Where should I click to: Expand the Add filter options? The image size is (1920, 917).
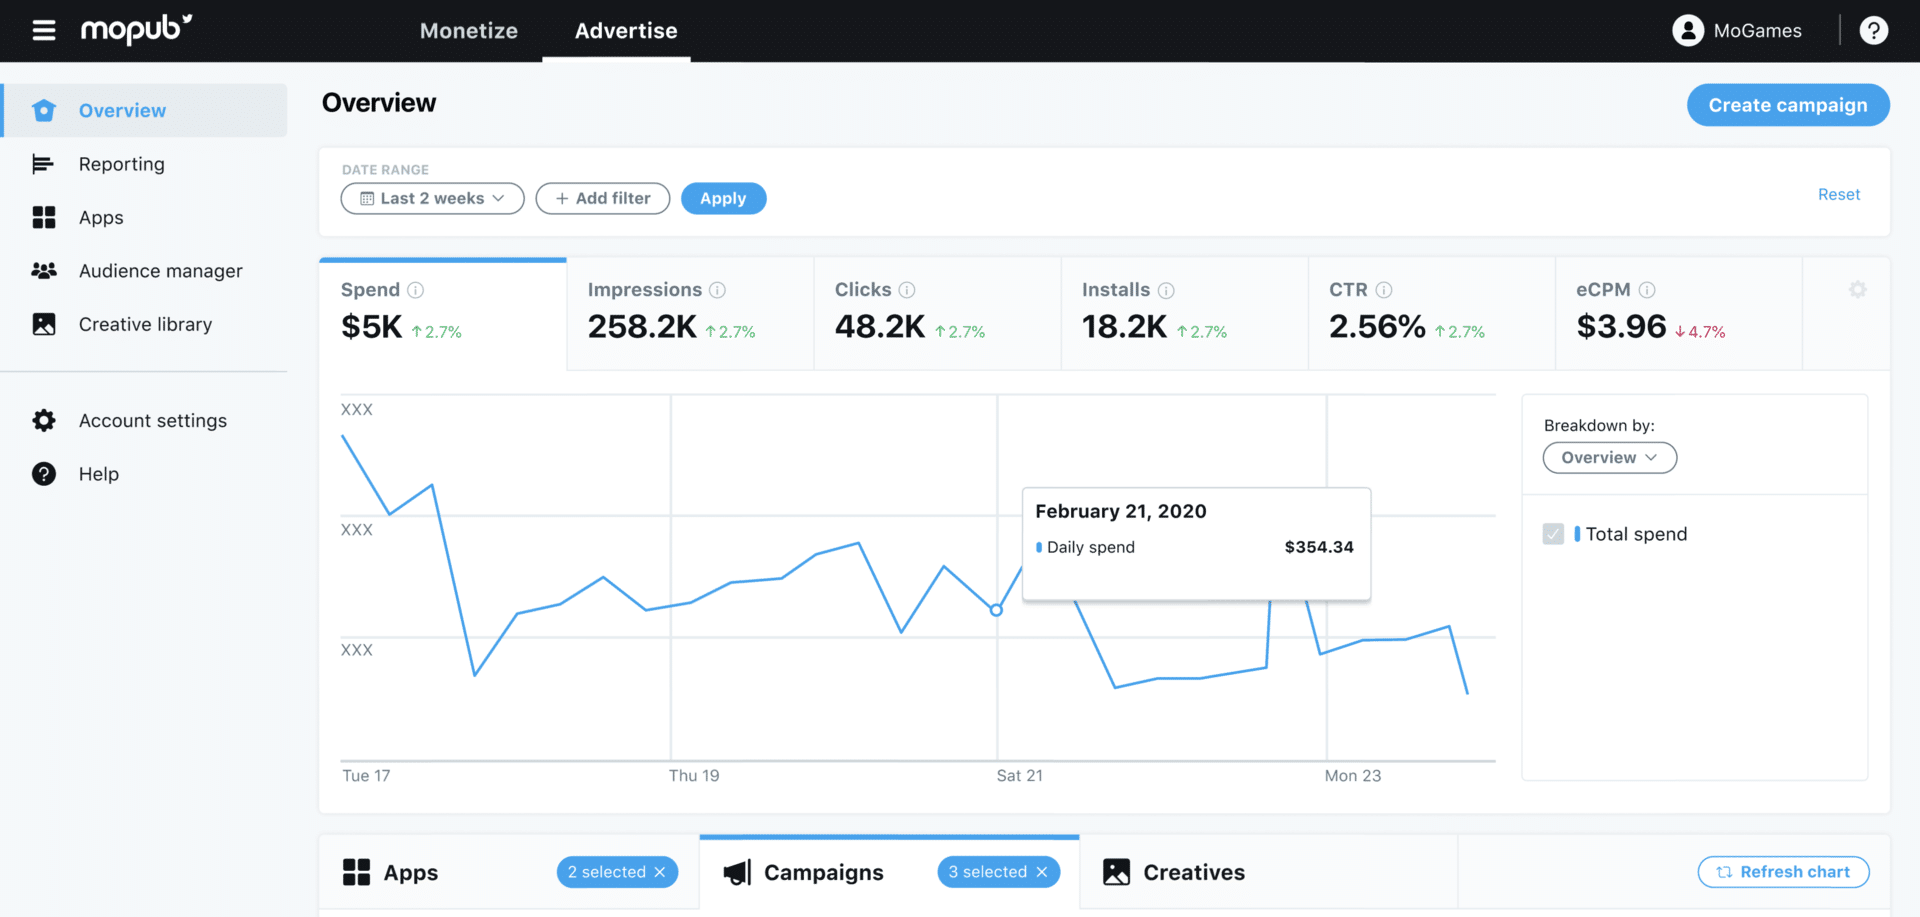click(602, 198)
